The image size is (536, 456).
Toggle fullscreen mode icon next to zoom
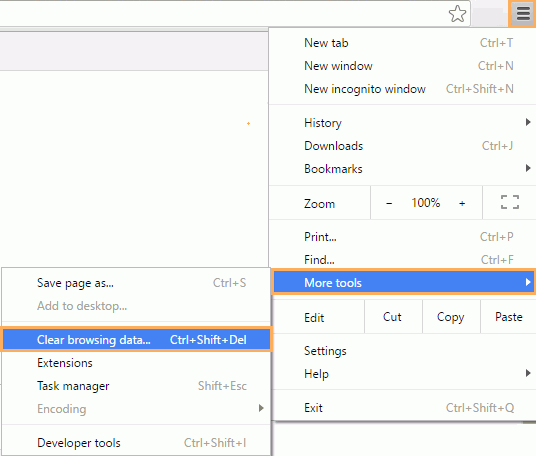pyautogui.click(x=510, y=202)
